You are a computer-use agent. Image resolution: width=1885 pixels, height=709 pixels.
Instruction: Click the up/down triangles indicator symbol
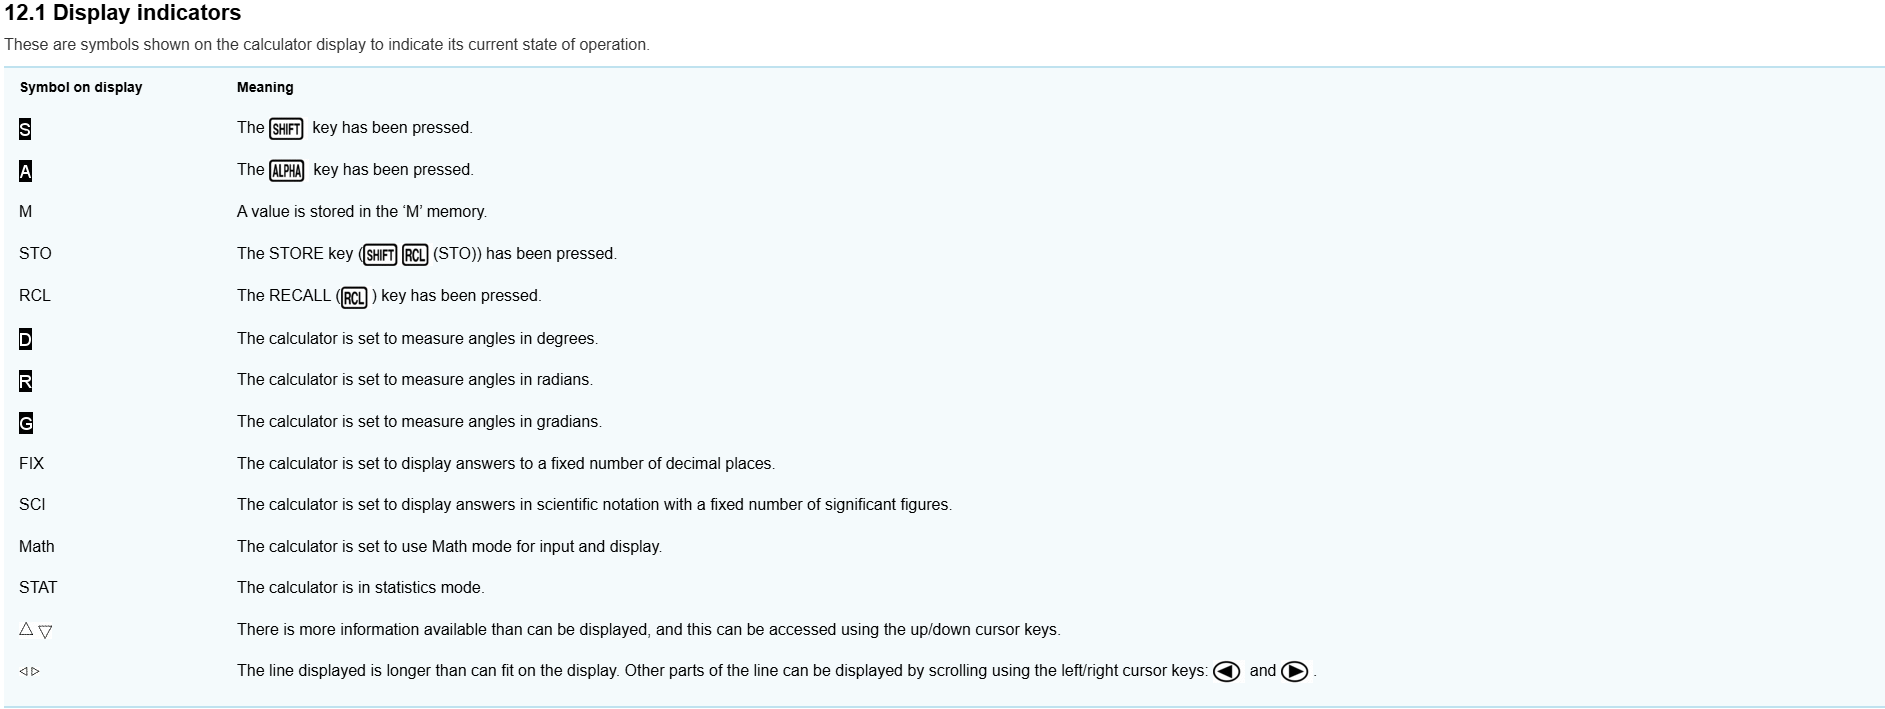click(35, 630)
